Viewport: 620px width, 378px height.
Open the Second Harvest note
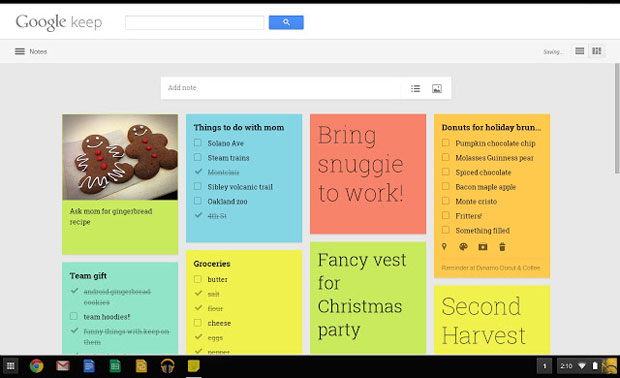pos(492,320)
